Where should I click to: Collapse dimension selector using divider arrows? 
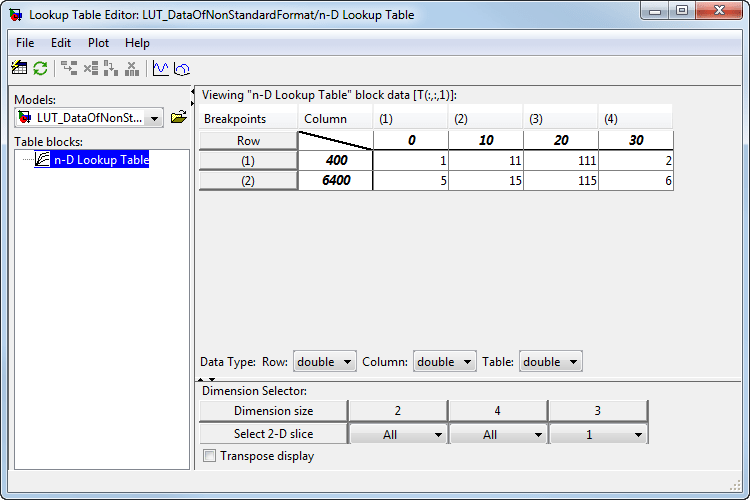212,379
